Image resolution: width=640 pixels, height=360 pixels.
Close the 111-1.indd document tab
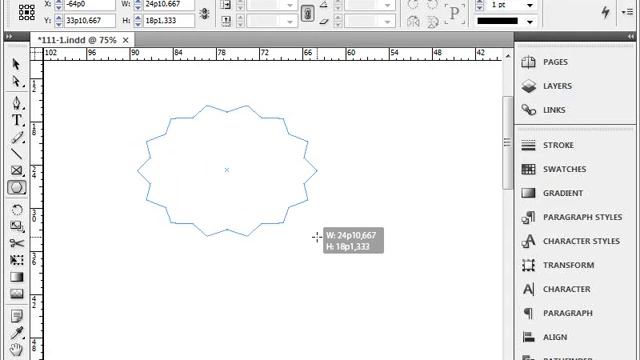(x=125, y=40)
